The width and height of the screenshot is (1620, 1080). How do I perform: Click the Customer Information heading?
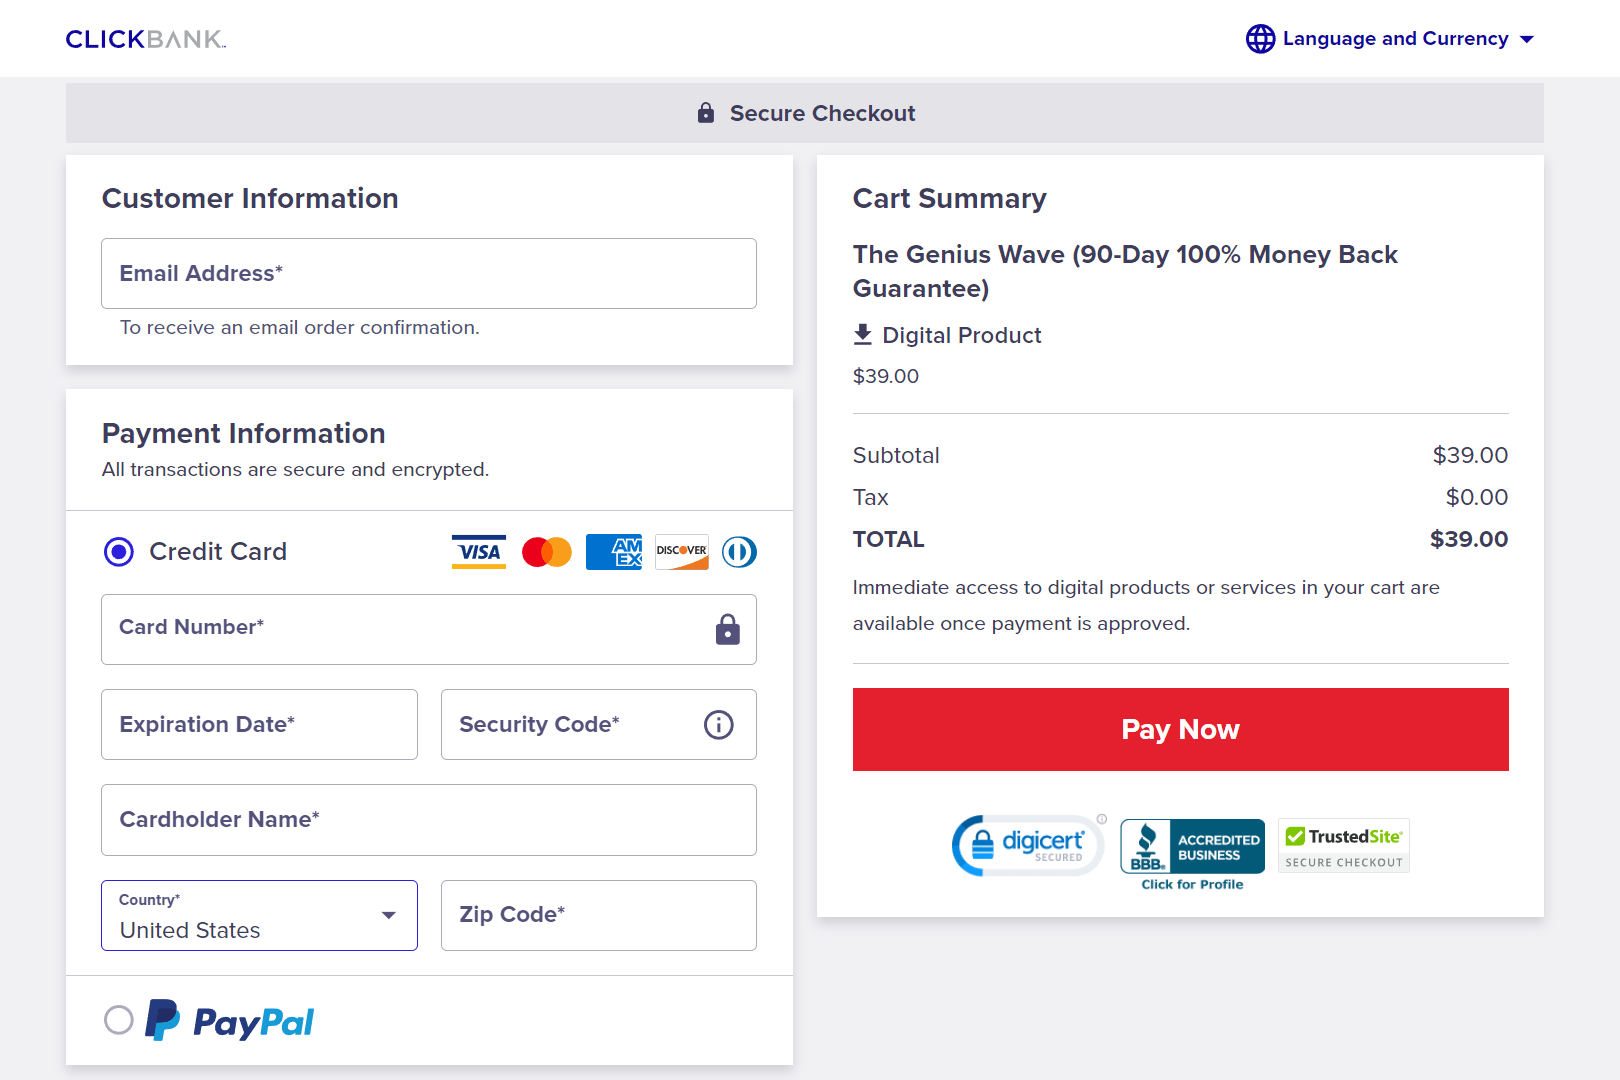point(250,198)
